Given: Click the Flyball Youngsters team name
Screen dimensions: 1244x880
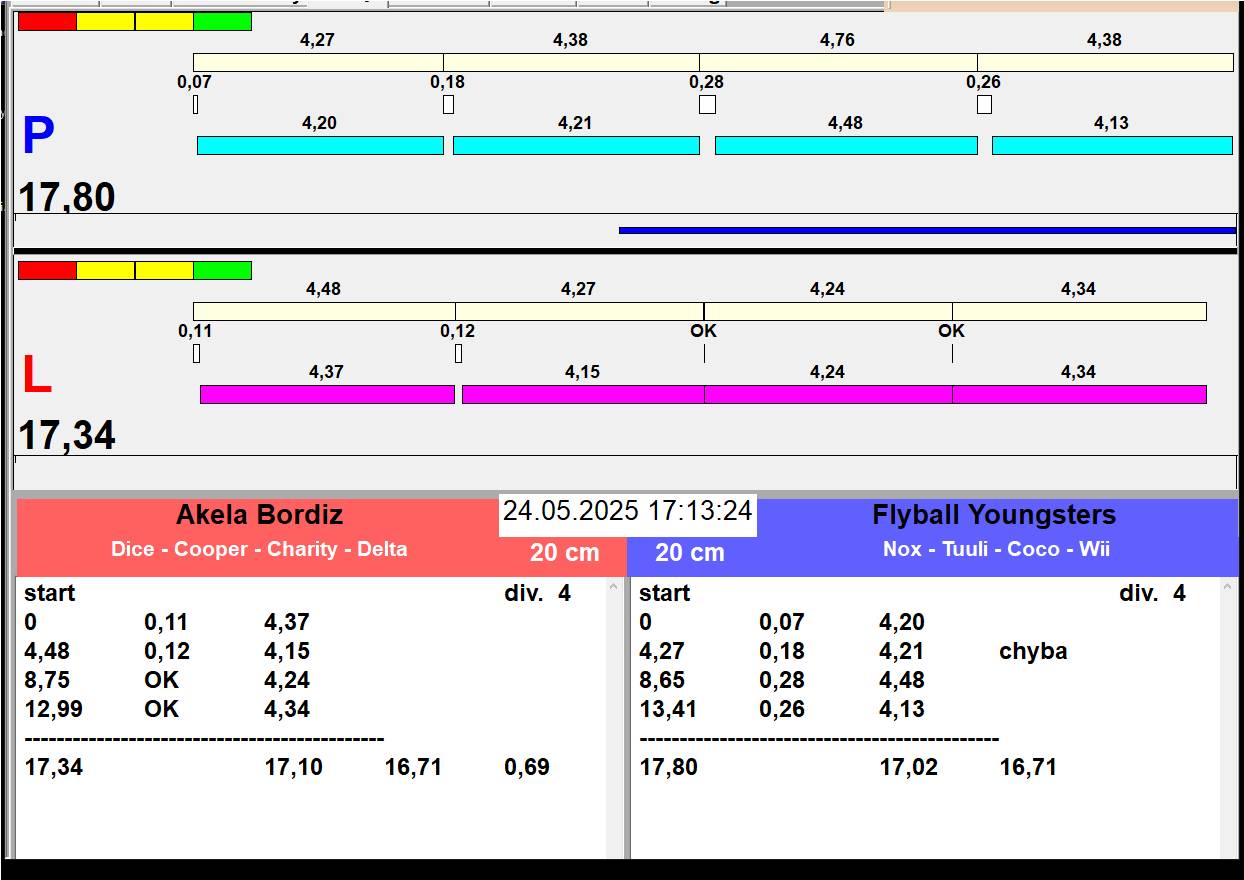Looking at the screenshot, I should pos(994,515).
